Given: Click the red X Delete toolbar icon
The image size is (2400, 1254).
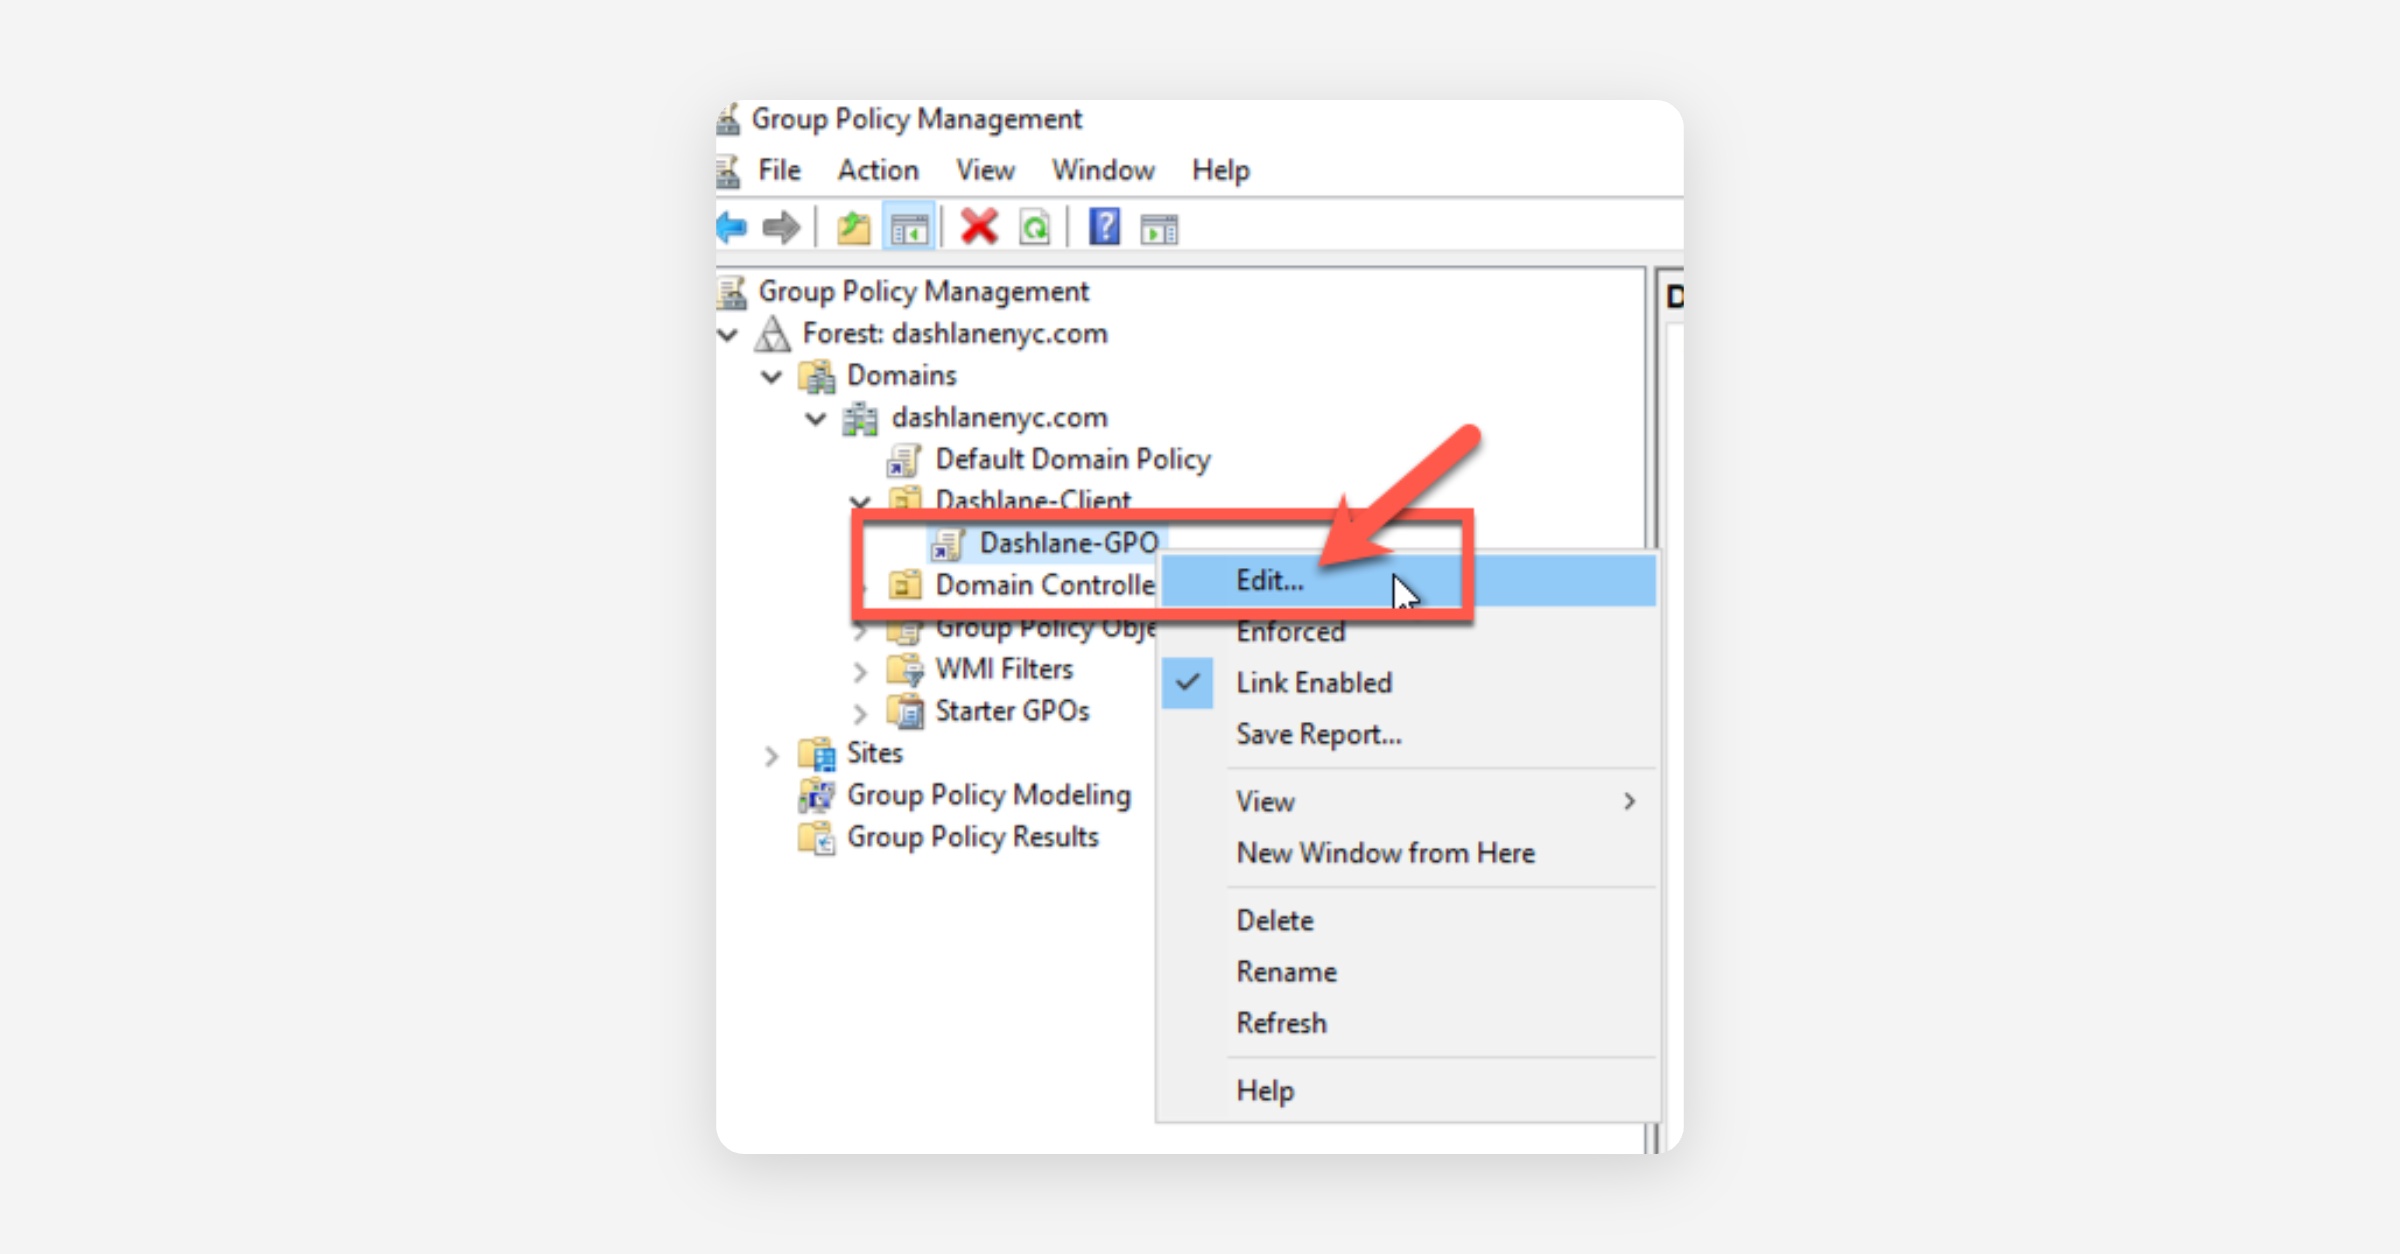Looking at the screenshot, I should click(979, 228).
